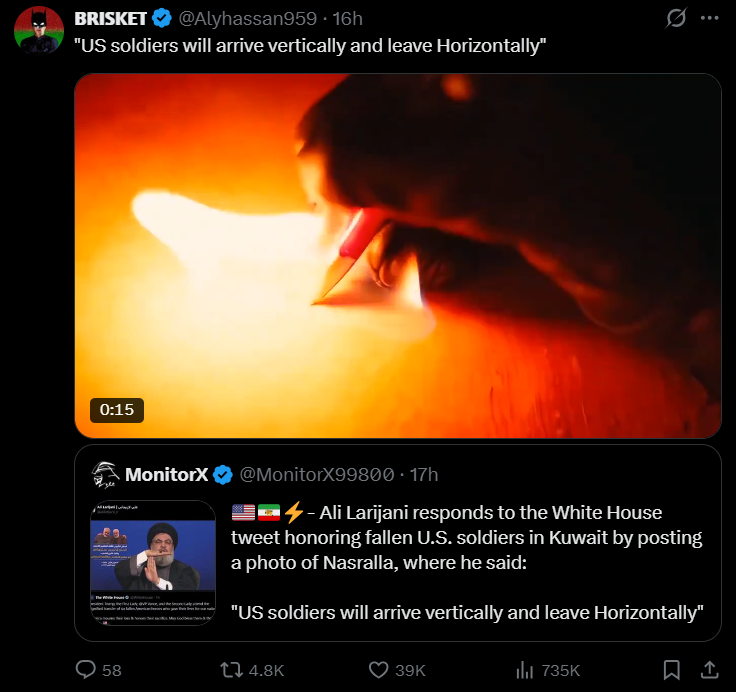736x692 pixels.
Task: Open the quoted post's Nasrallah photo thumbnail
Action: click(153, 562)
